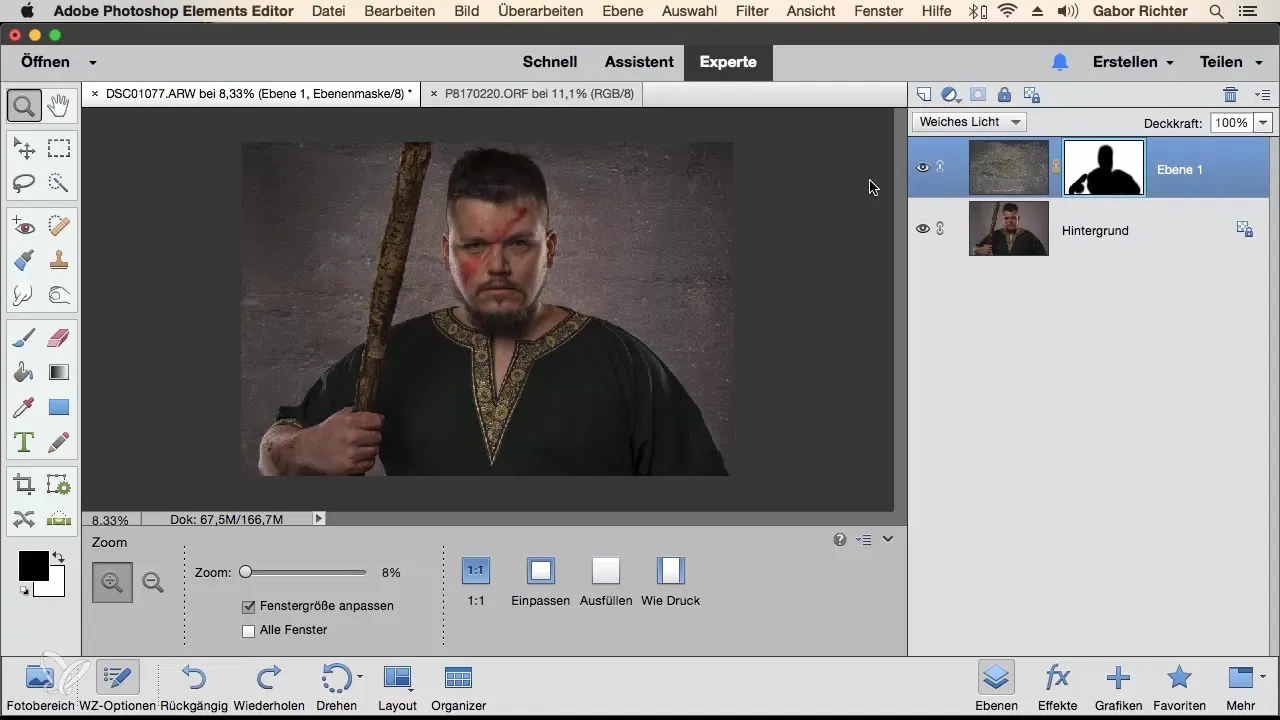Select the Spot Healing Brush tool
The height and width of the screenshot is (720, 1280).
pos(59,227)
